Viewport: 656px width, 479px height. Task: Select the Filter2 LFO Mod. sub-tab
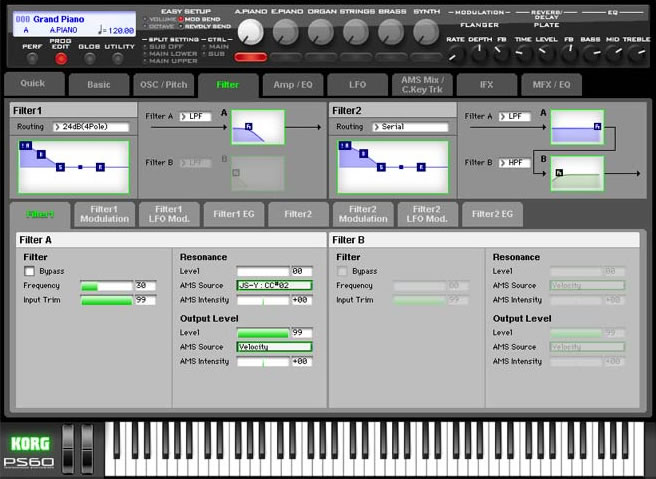coord(427,214)
